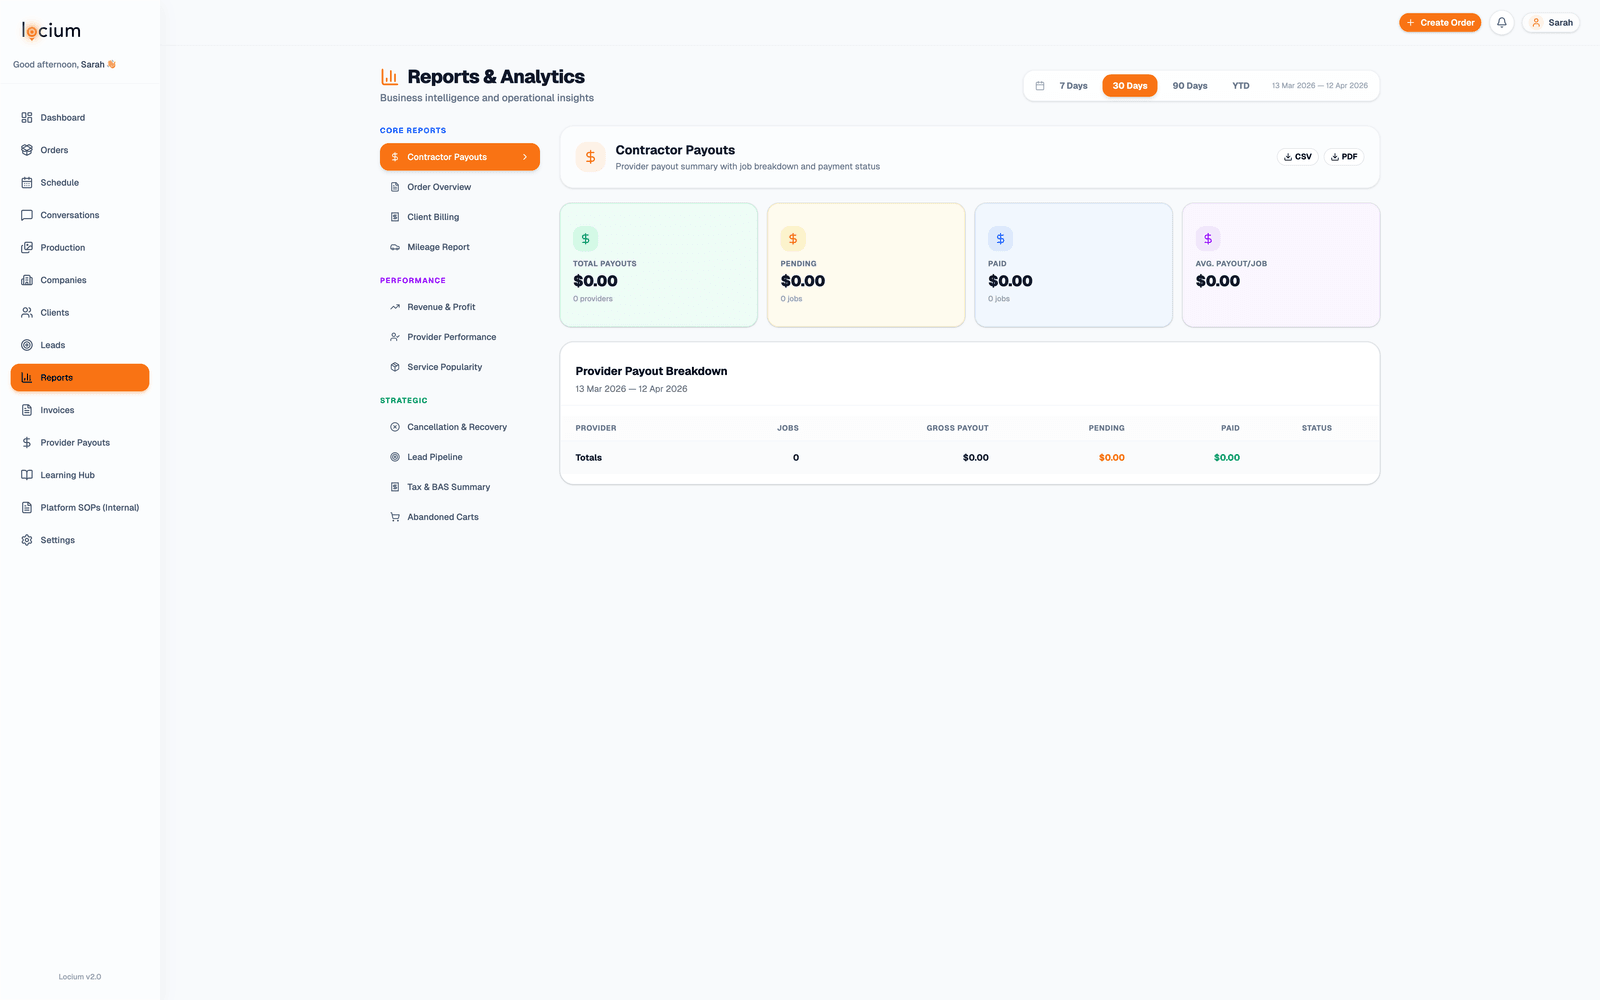
Task: Click the Create Order button
Action: pyautogui.click(x=1440, y=22)
